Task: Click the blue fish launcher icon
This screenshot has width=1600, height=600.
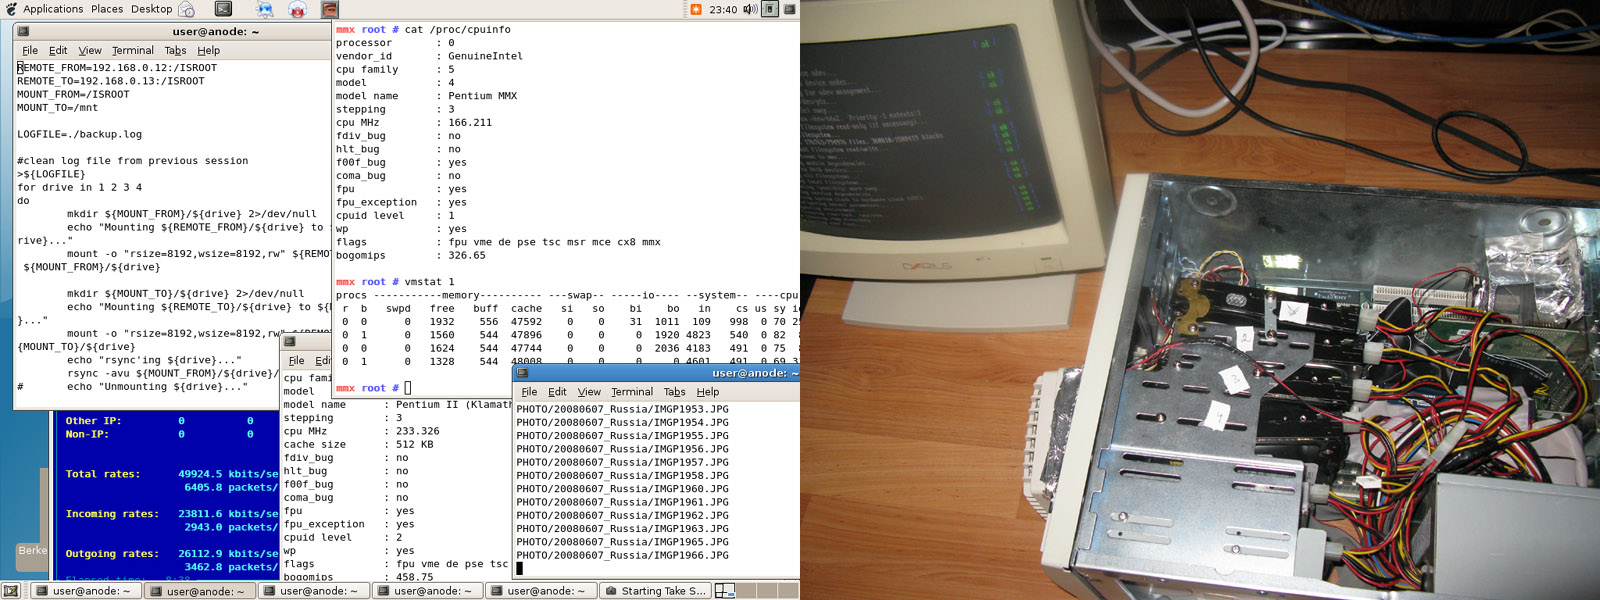Action: tap(265, 9)
